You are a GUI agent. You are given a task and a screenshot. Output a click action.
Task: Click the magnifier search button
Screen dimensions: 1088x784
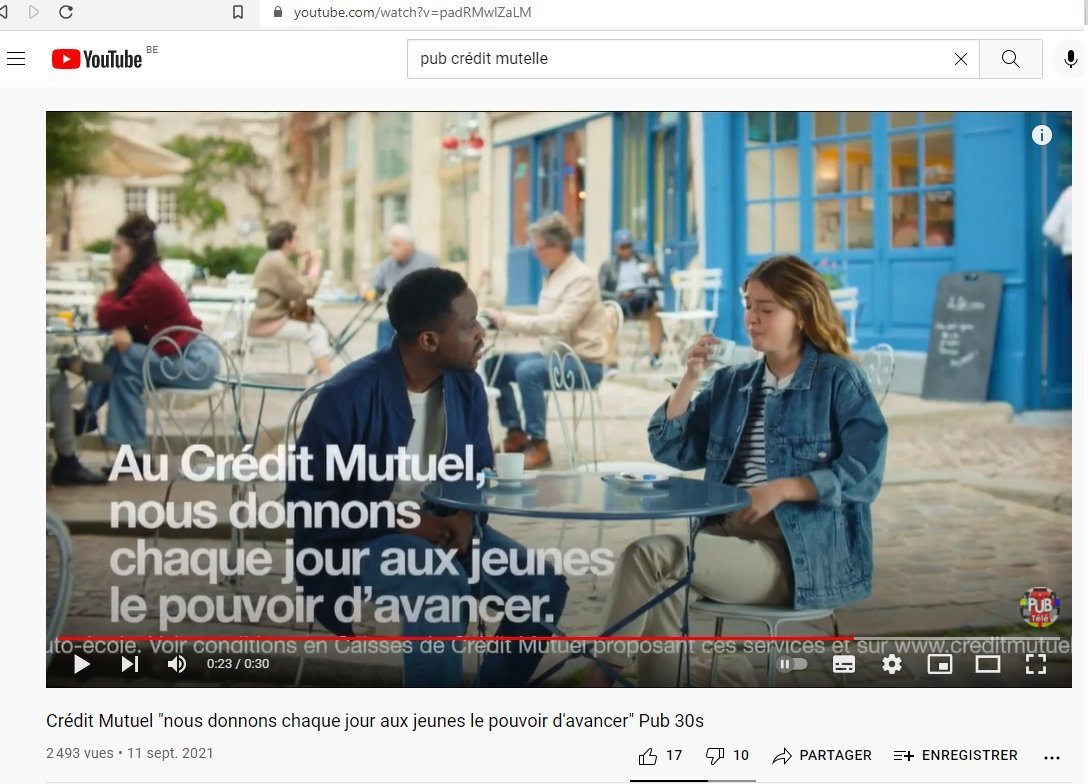tap(1011, 59)
